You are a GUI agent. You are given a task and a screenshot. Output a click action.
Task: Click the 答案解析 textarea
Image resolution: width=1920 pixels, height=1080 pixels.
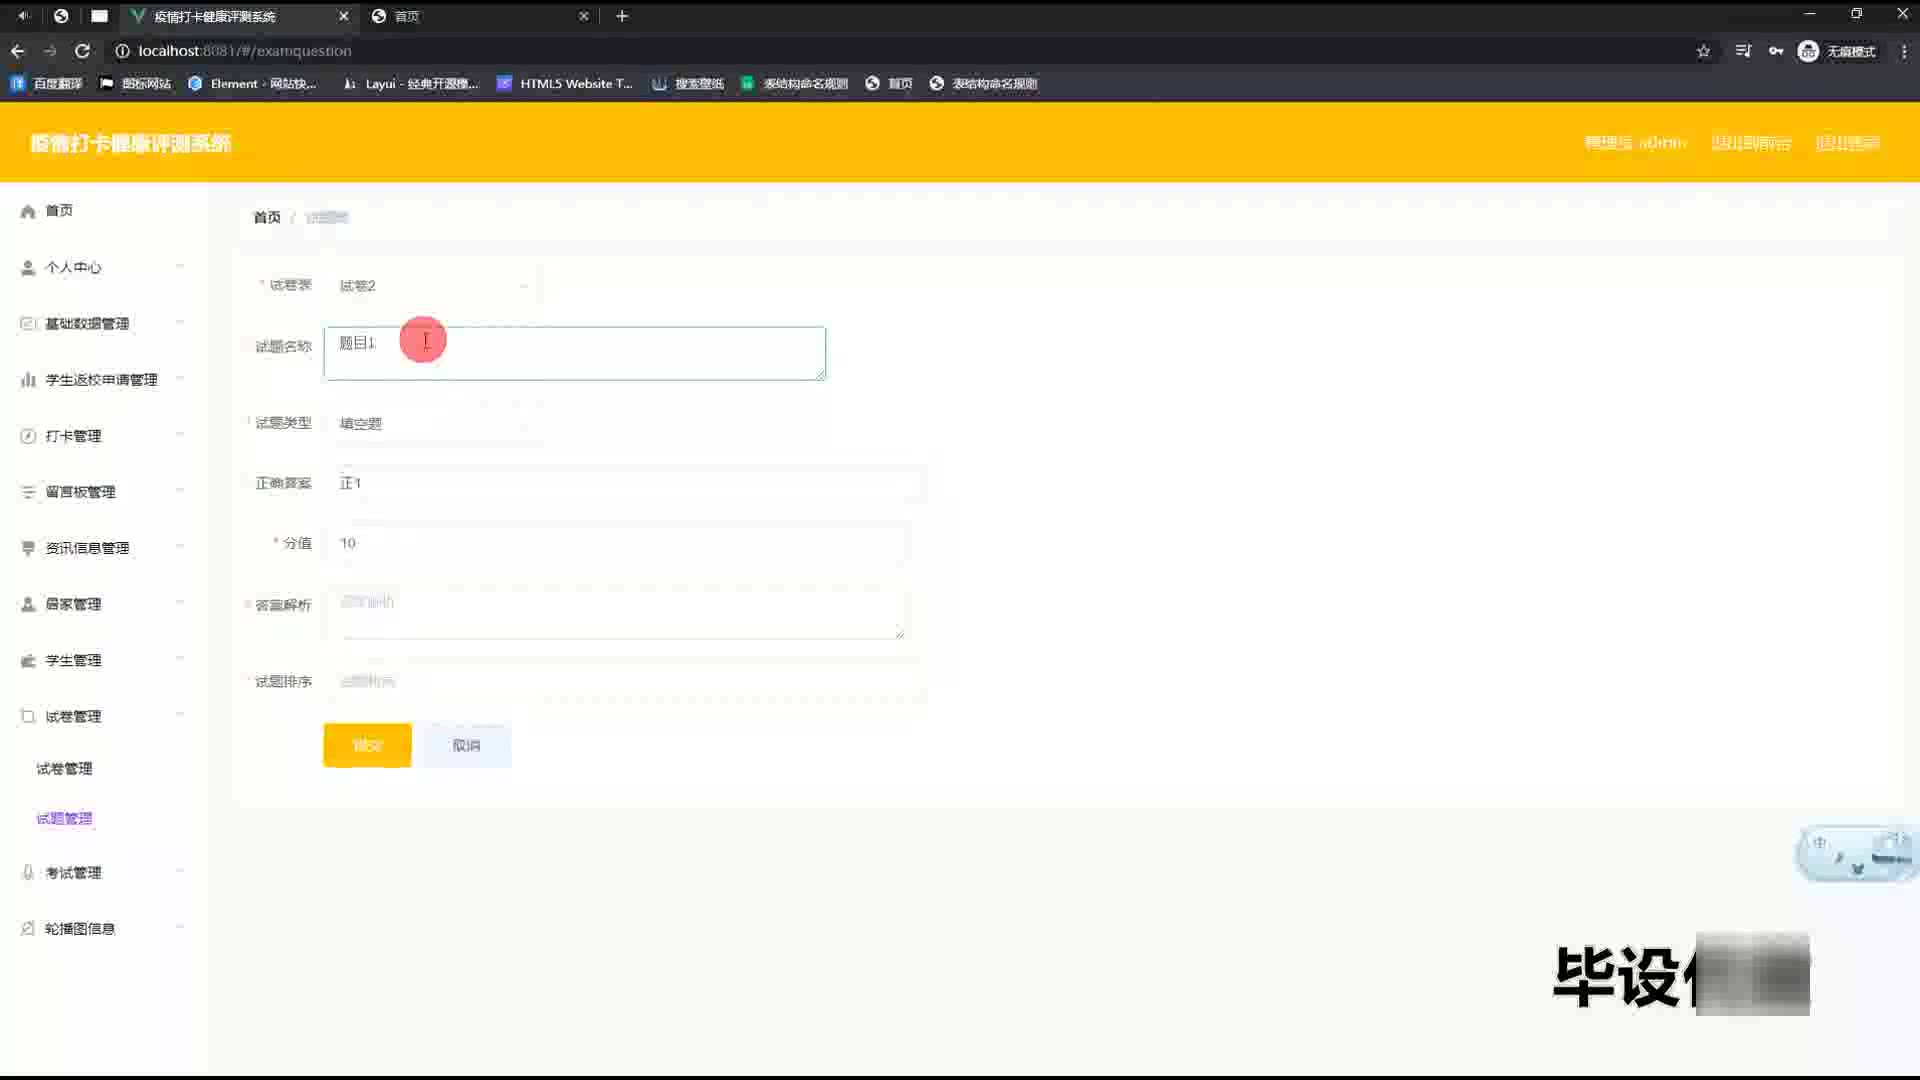616,614
